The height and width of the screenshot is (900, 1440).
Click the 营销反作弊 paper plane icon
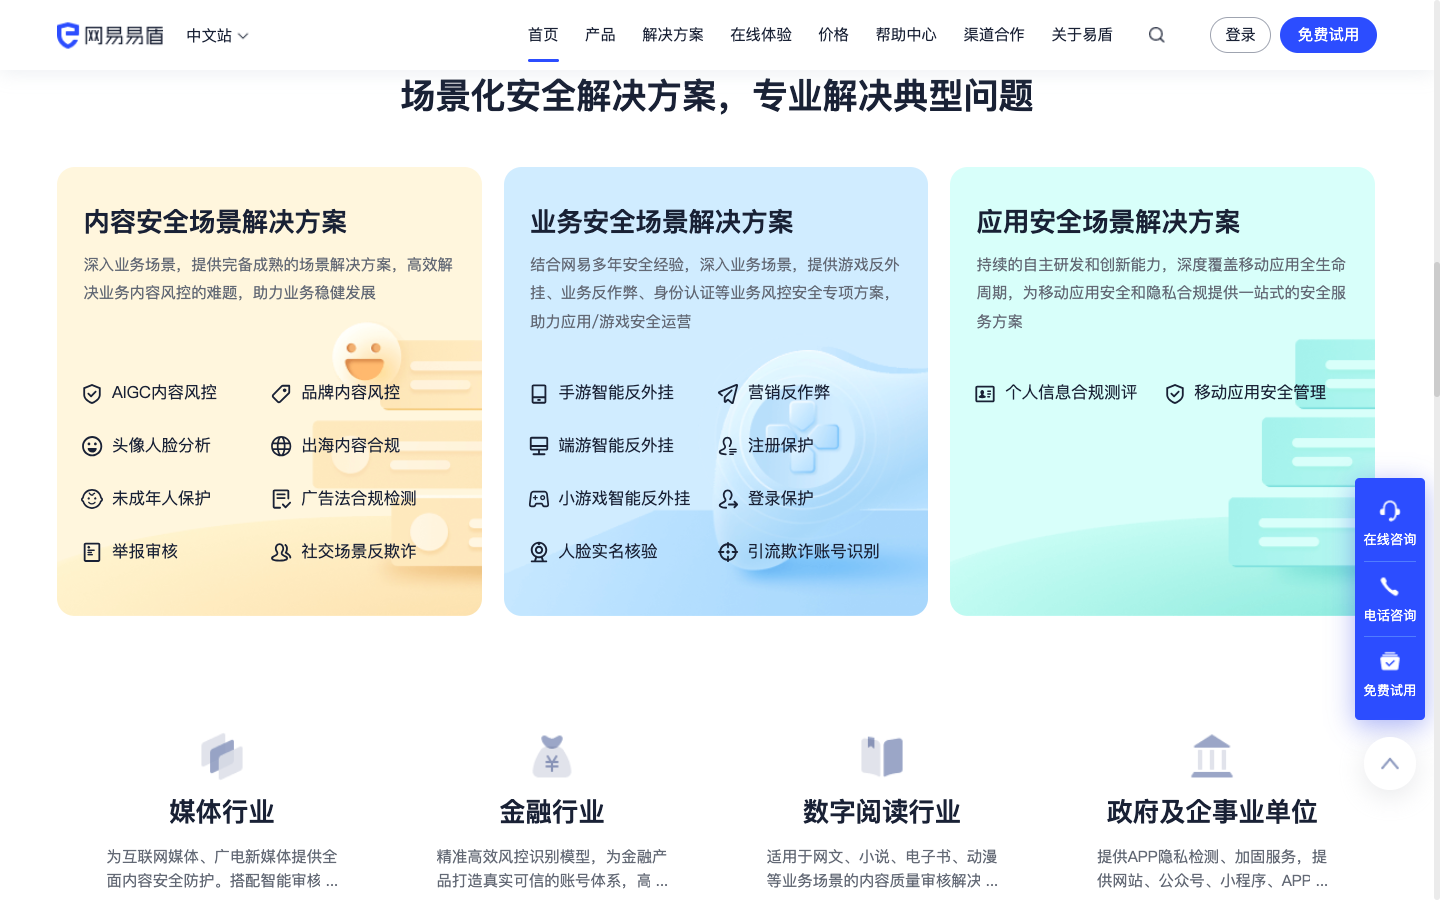728,393
